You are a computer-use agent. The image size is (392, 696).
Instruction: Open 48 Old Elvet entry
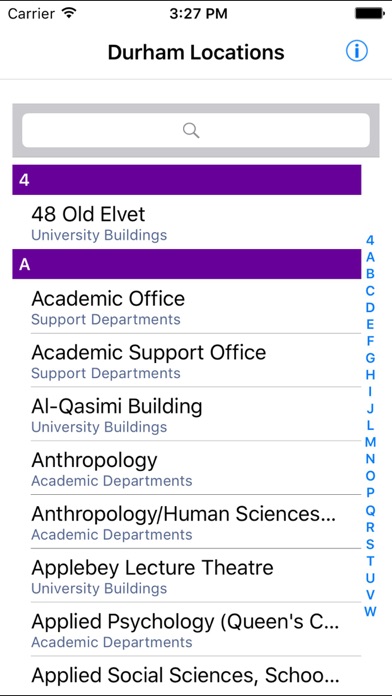[x=187, y=222]
